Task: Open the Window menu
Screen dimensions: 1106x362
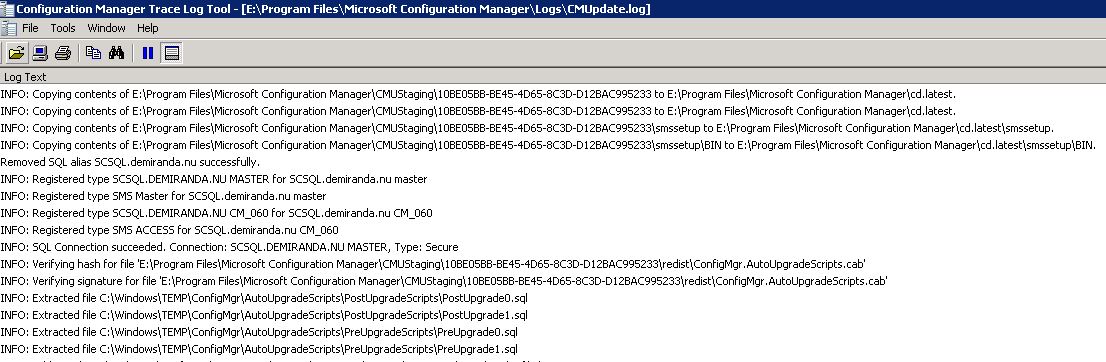Action: pyautogui.click(x=107, y=28)
